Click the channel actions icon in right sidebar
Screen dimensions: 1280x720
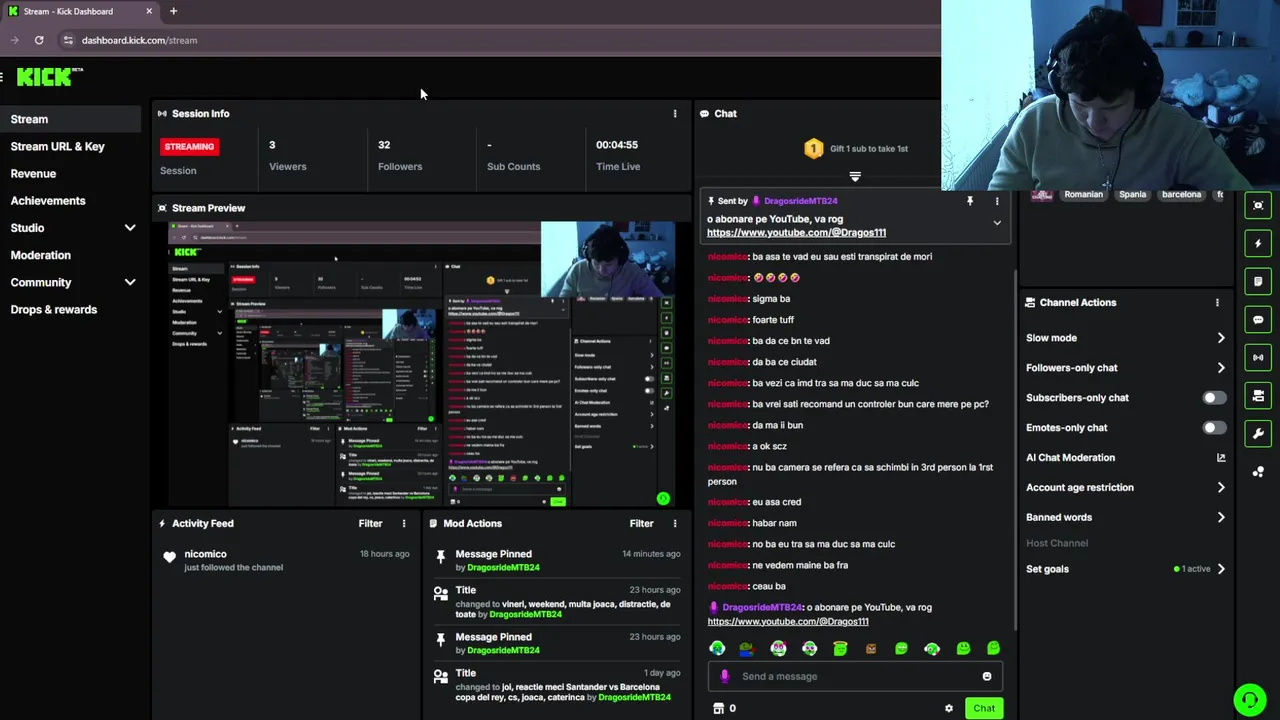point(1258,395)
